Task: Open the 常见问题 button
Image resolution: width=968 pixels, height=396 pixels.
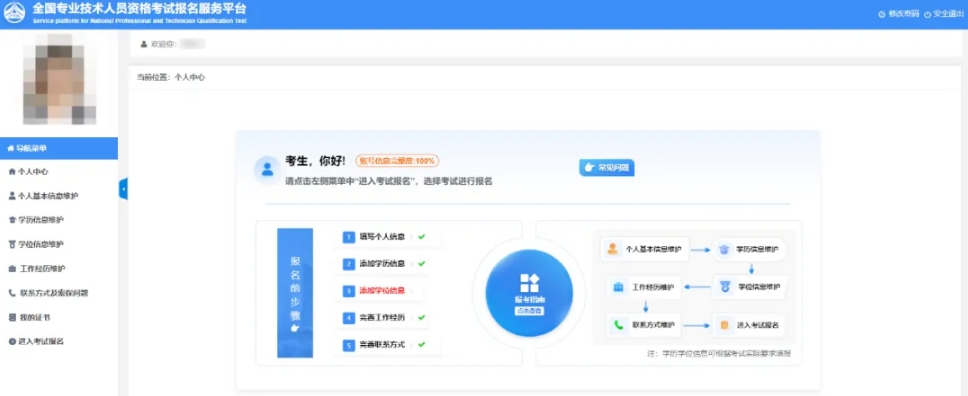Action: [x=606, y=167]
